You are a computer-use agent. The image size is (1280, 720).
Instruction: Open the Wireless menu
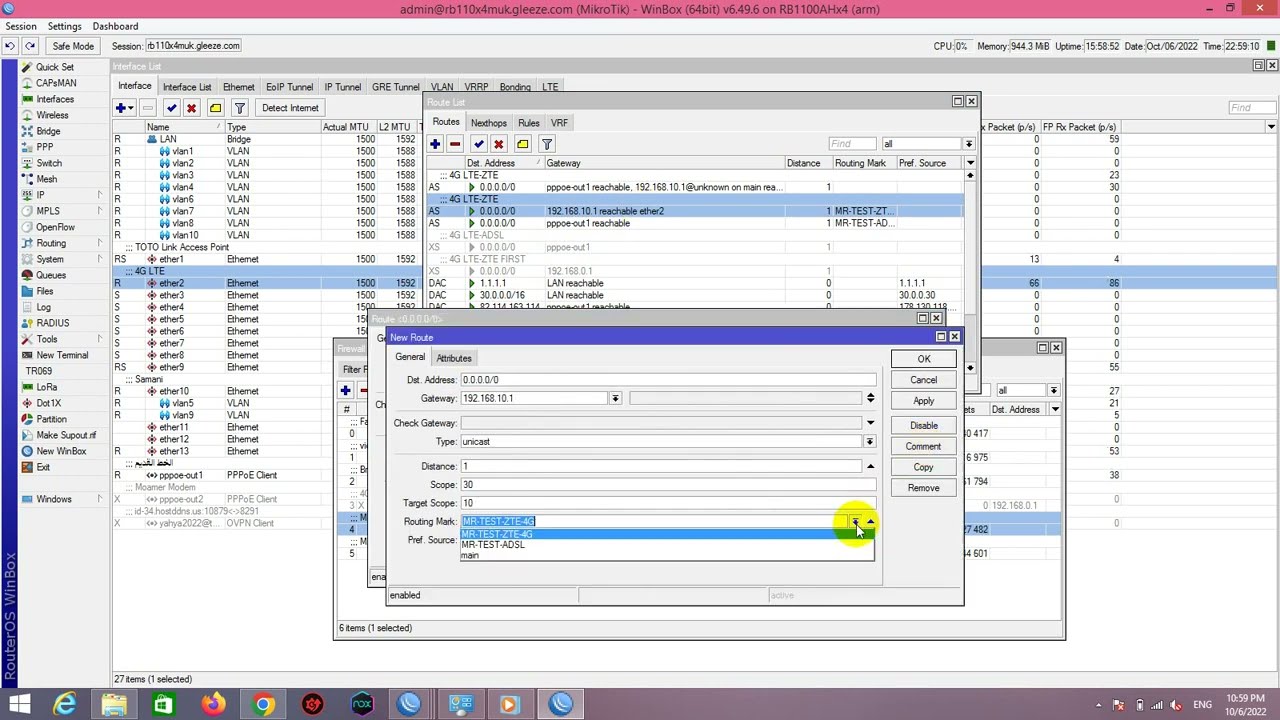pos(52,115)
